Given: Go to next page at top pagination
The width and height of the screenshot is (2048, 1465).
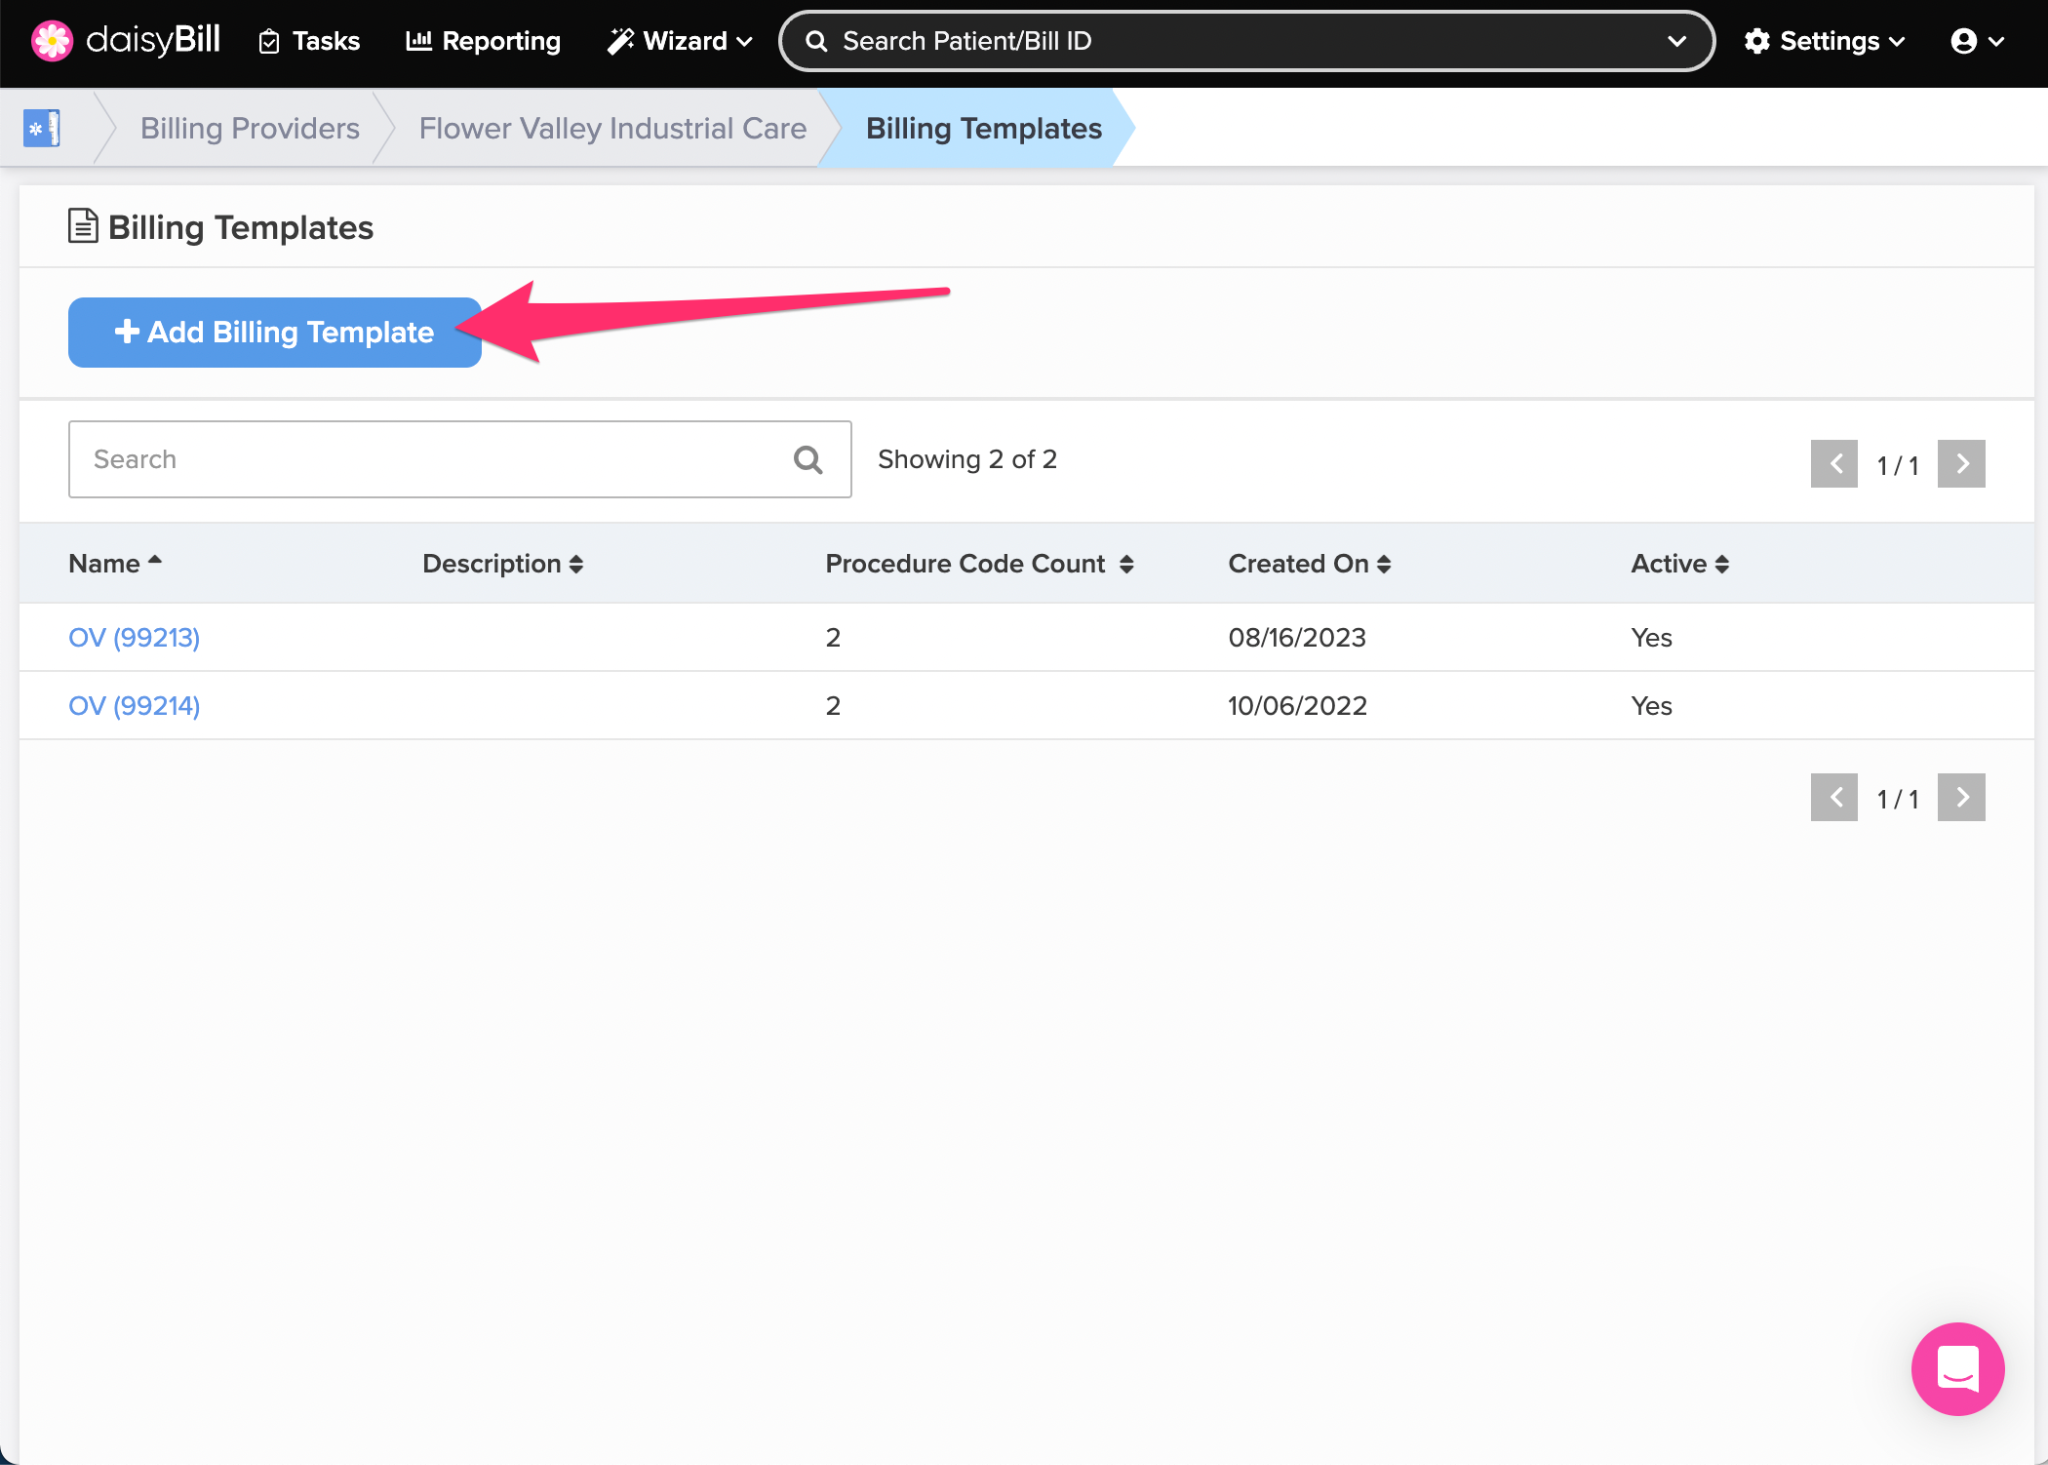Looking at the screenshot, I should click(1961, 464).
